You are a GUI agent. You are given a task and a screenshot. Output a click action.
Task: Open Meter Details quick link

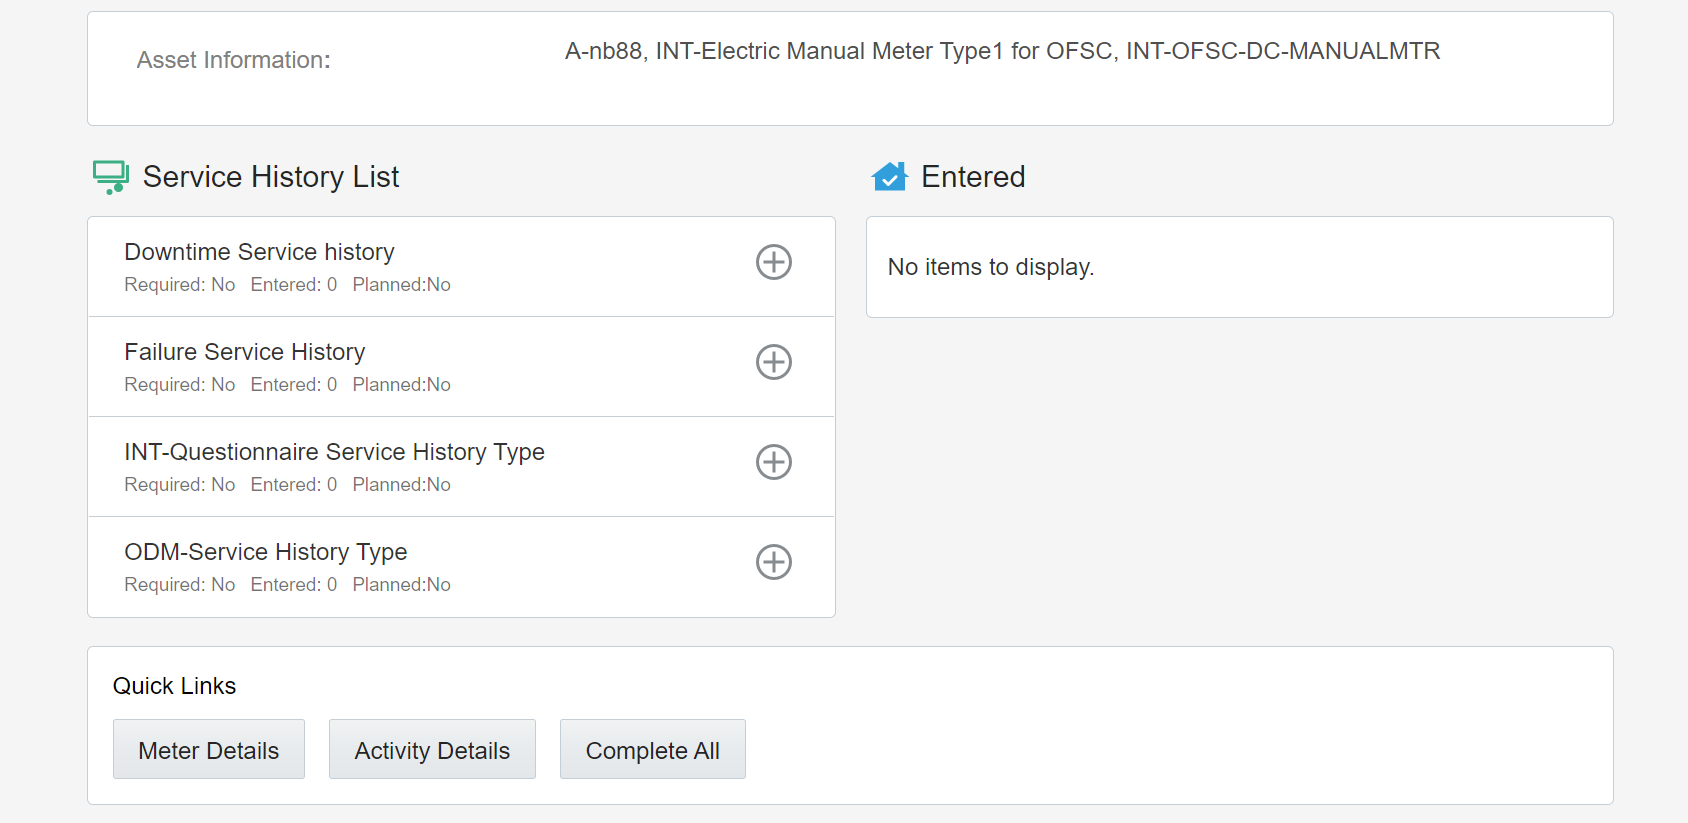pyautogui.click(x=208, y=750)
